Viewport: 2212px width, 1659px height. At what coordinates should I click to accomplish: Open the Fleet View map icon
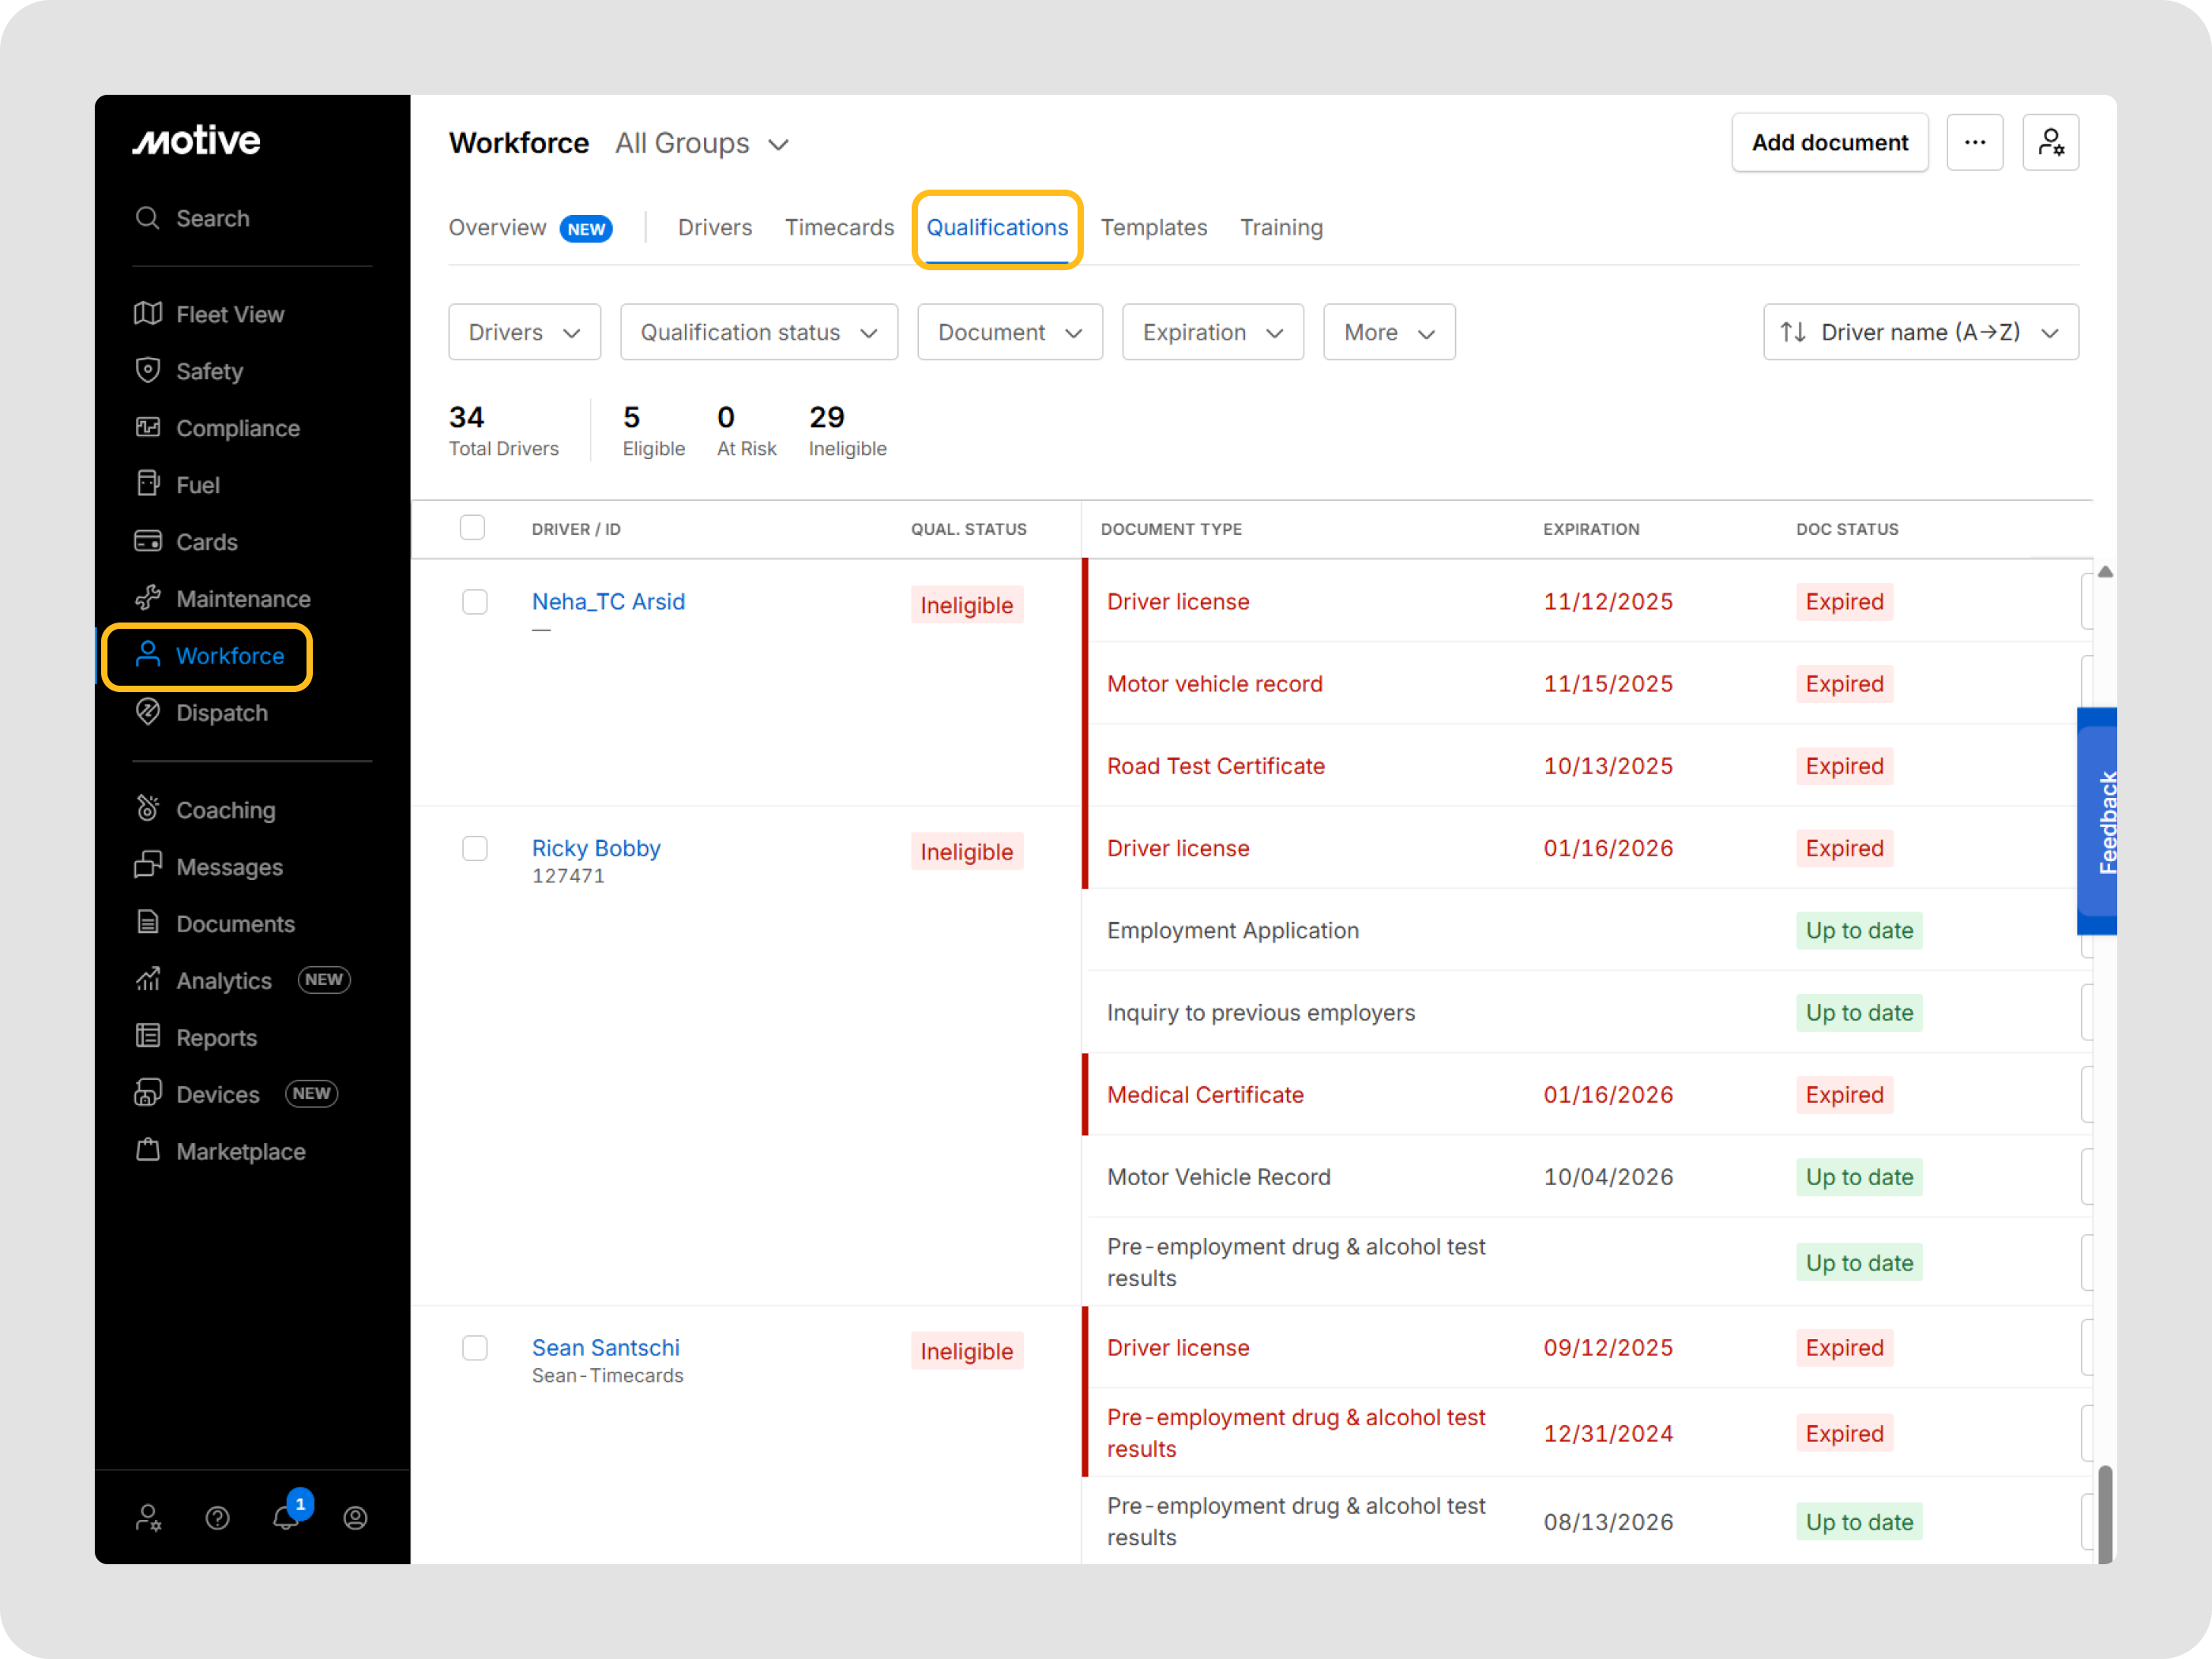[148, 314]
